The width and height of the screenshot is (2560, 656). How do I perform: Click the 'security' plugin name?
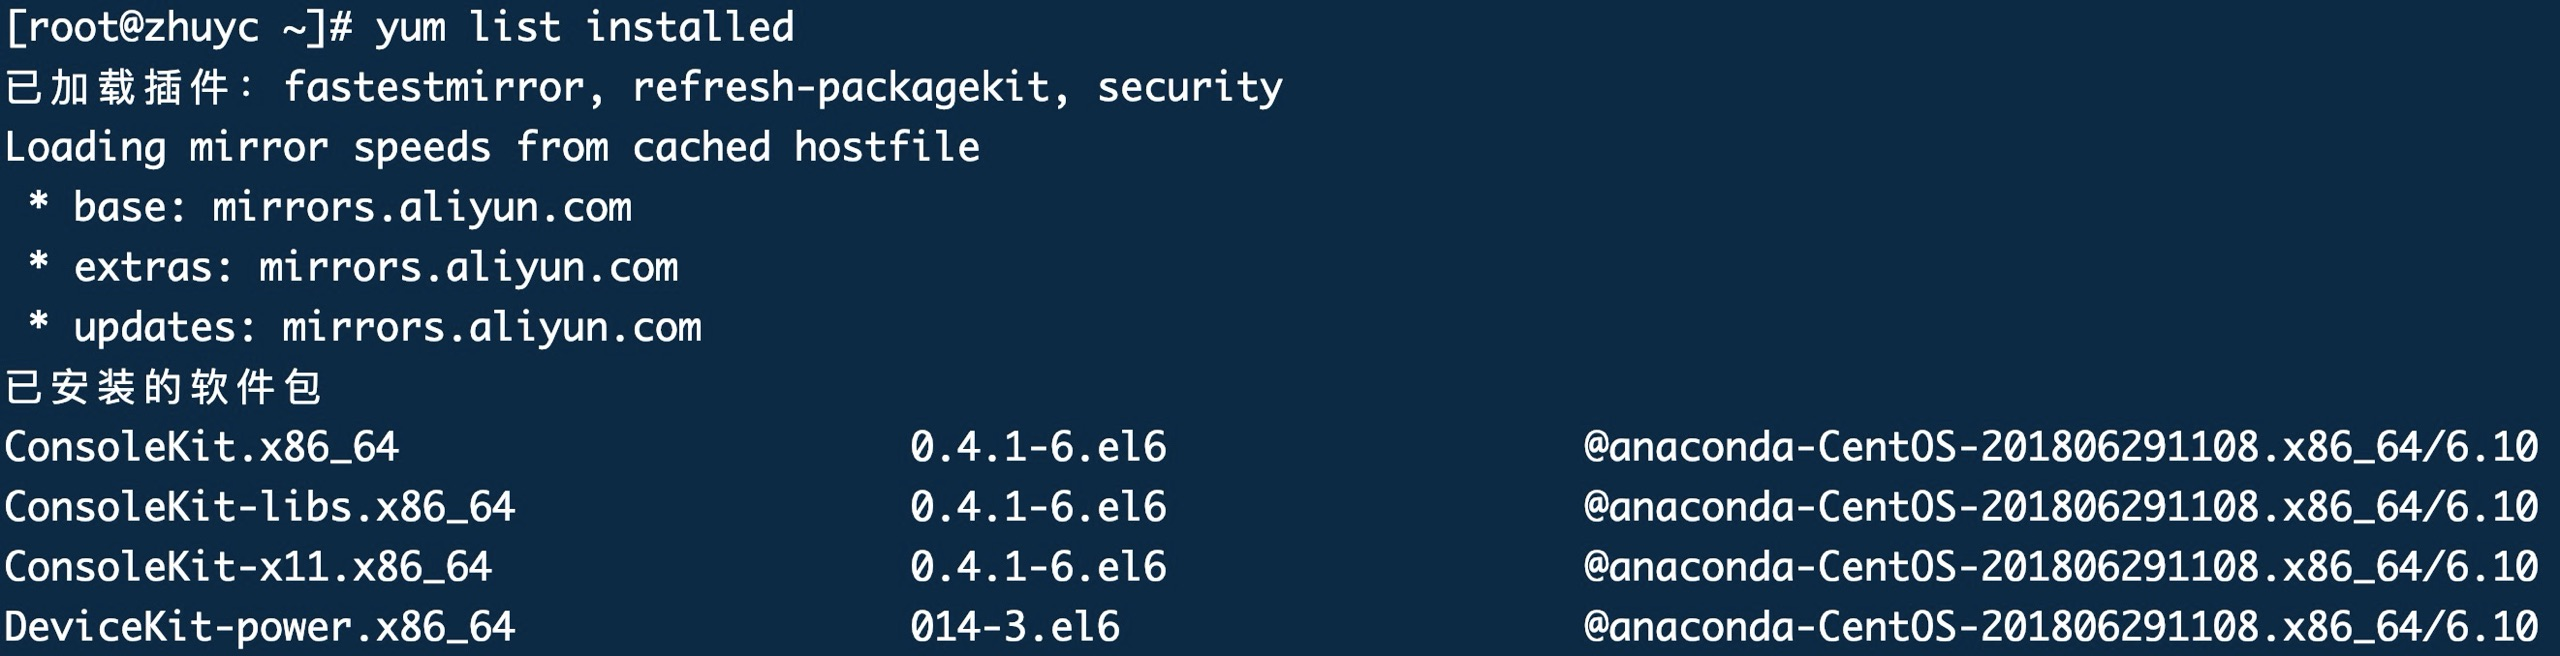click(x=1189, y=87)
